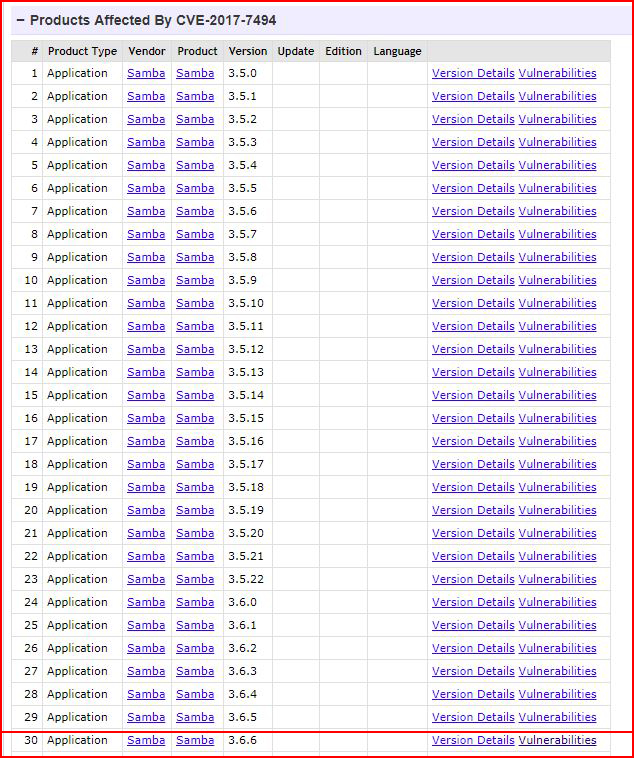Select the Vendor column header
This screenshot has height=758, width=634.
pos(147,51)
